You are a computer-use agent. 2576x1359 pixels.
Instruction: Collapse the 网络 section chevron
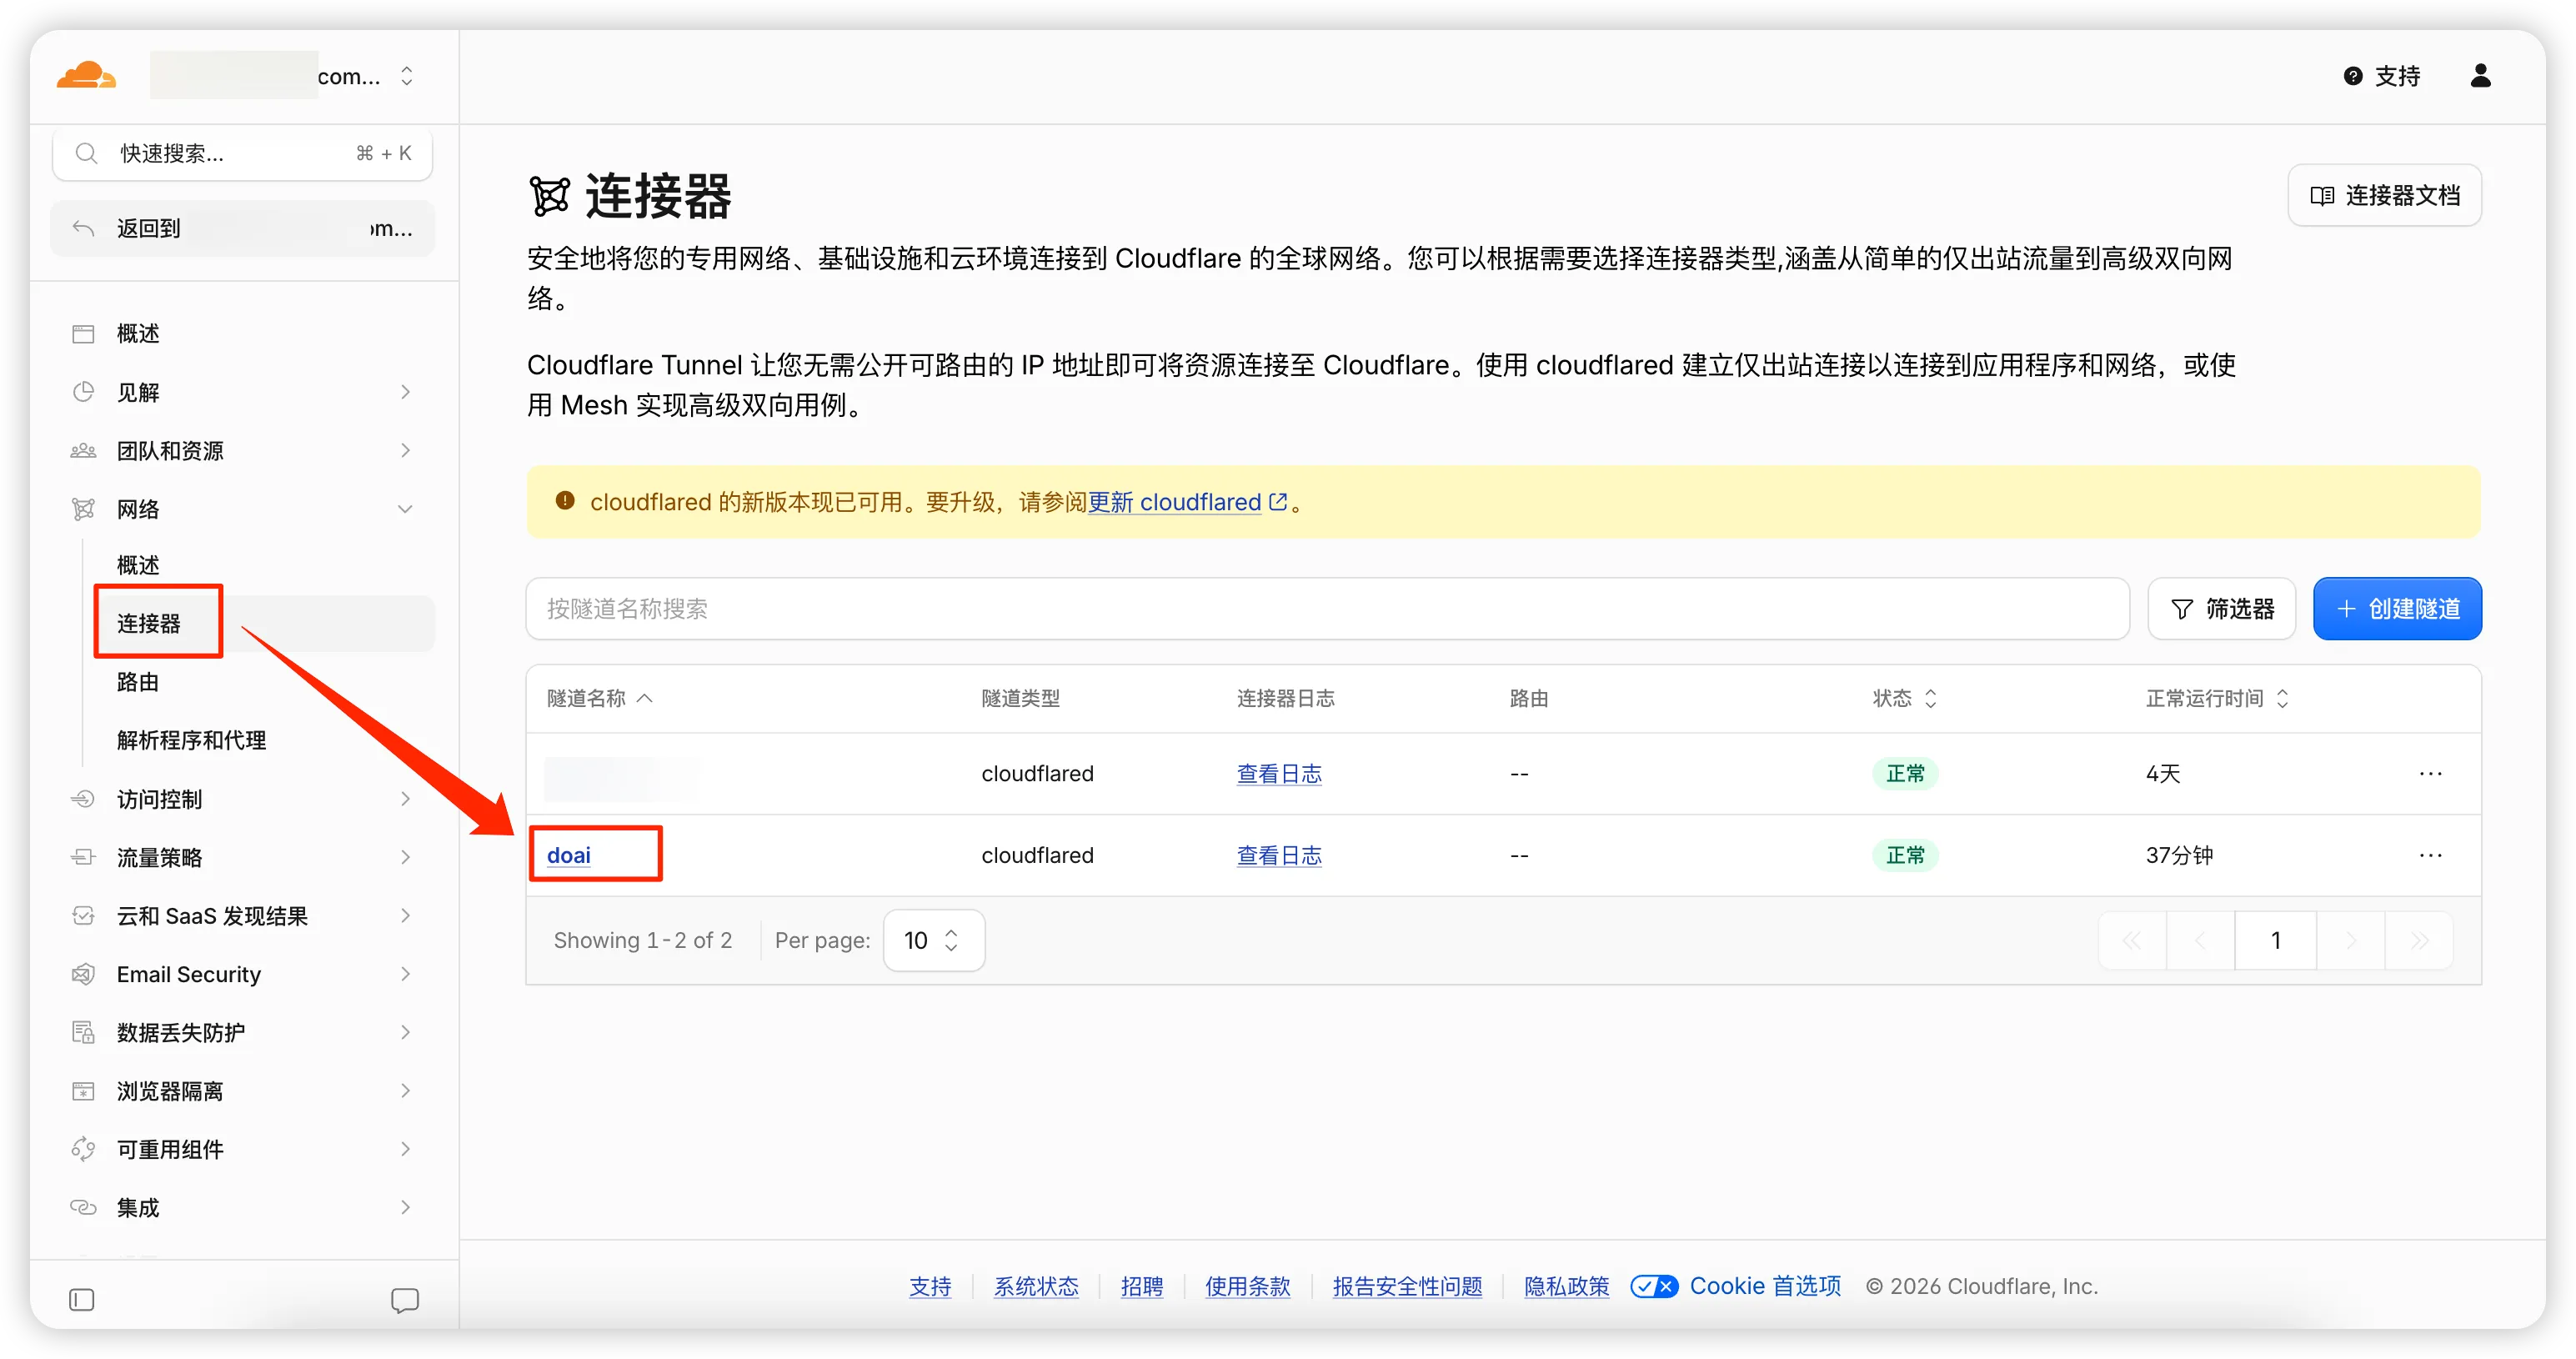point(405,509)
